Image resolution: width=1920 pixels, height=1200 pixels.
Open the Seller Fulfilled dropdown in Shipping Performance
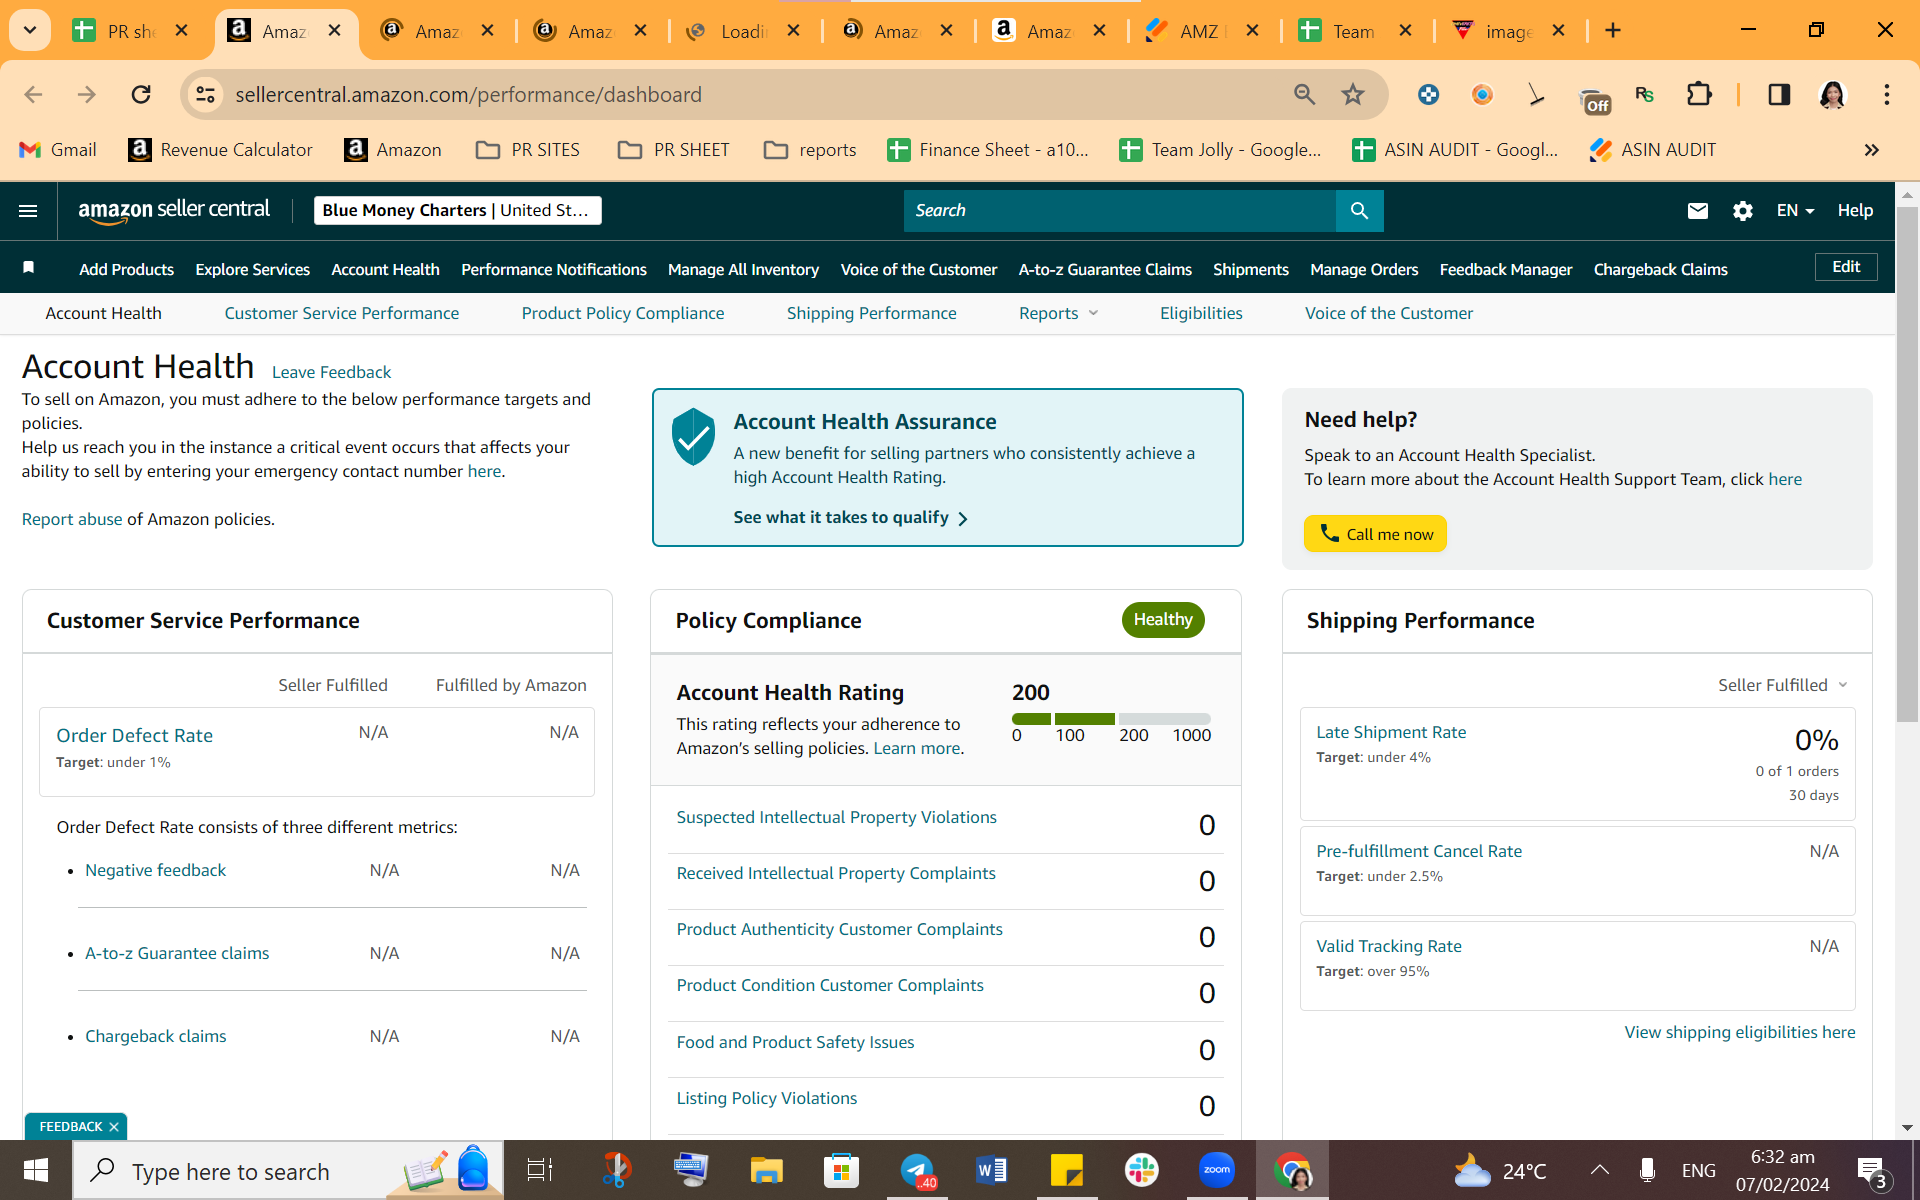[x=1783, y=685]
